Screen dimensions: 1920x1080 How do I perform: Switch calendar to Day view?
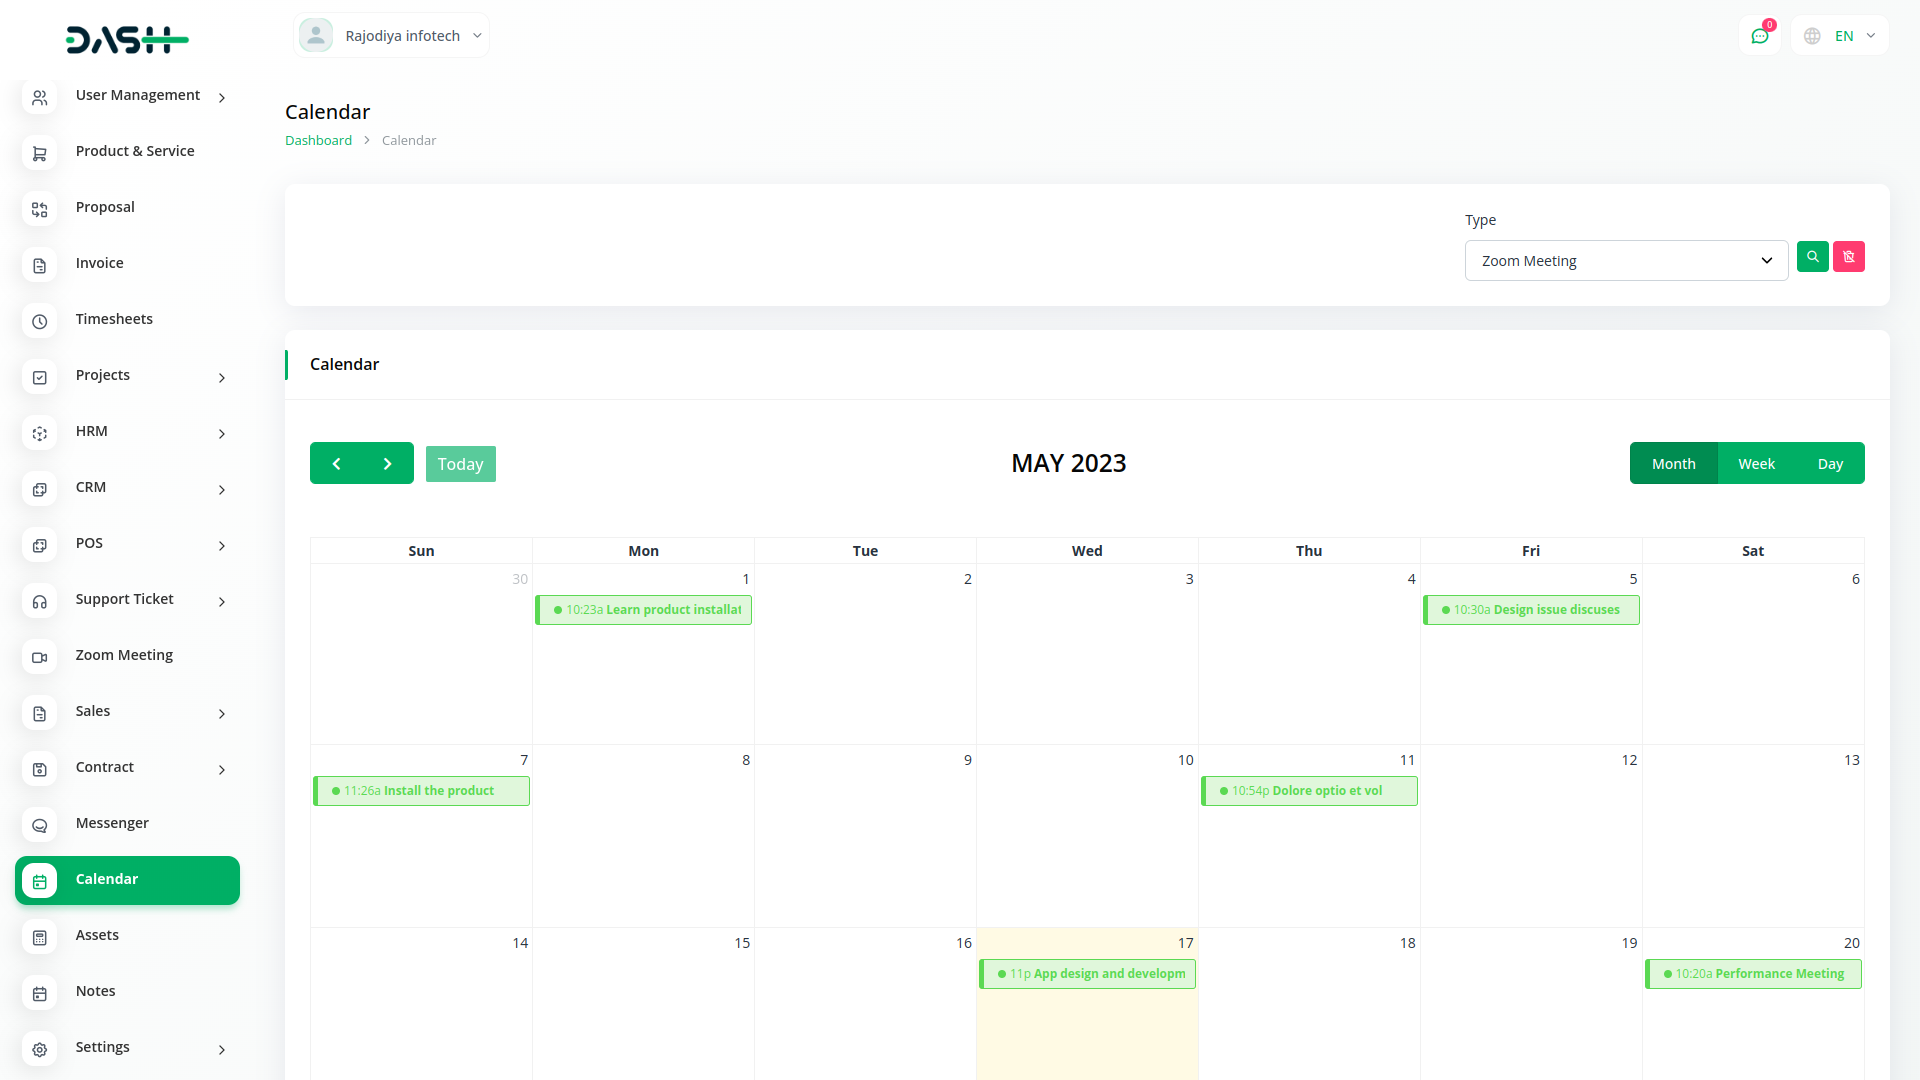point(1829,464)
